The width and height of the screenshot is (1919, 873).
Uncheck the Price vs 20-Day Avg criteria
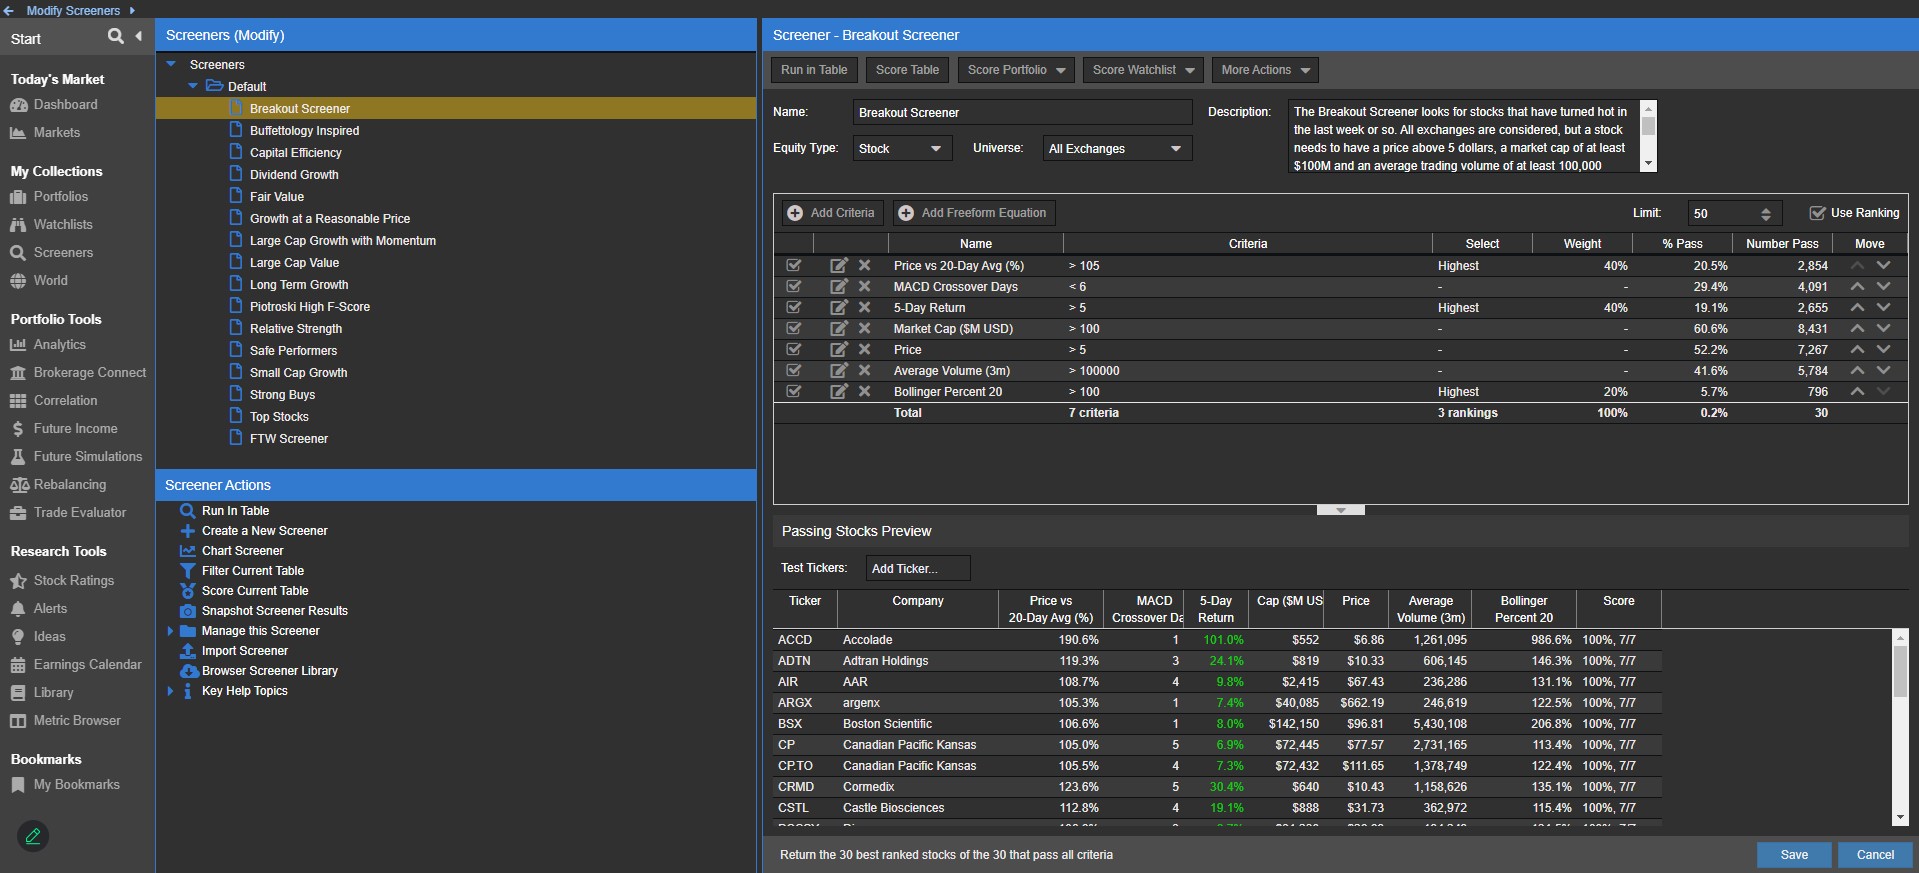(793, 266)
